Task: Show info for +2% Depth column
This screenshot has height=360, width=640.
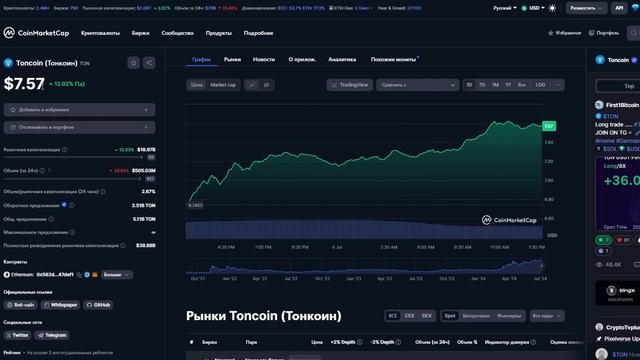Action: (360, 342)
